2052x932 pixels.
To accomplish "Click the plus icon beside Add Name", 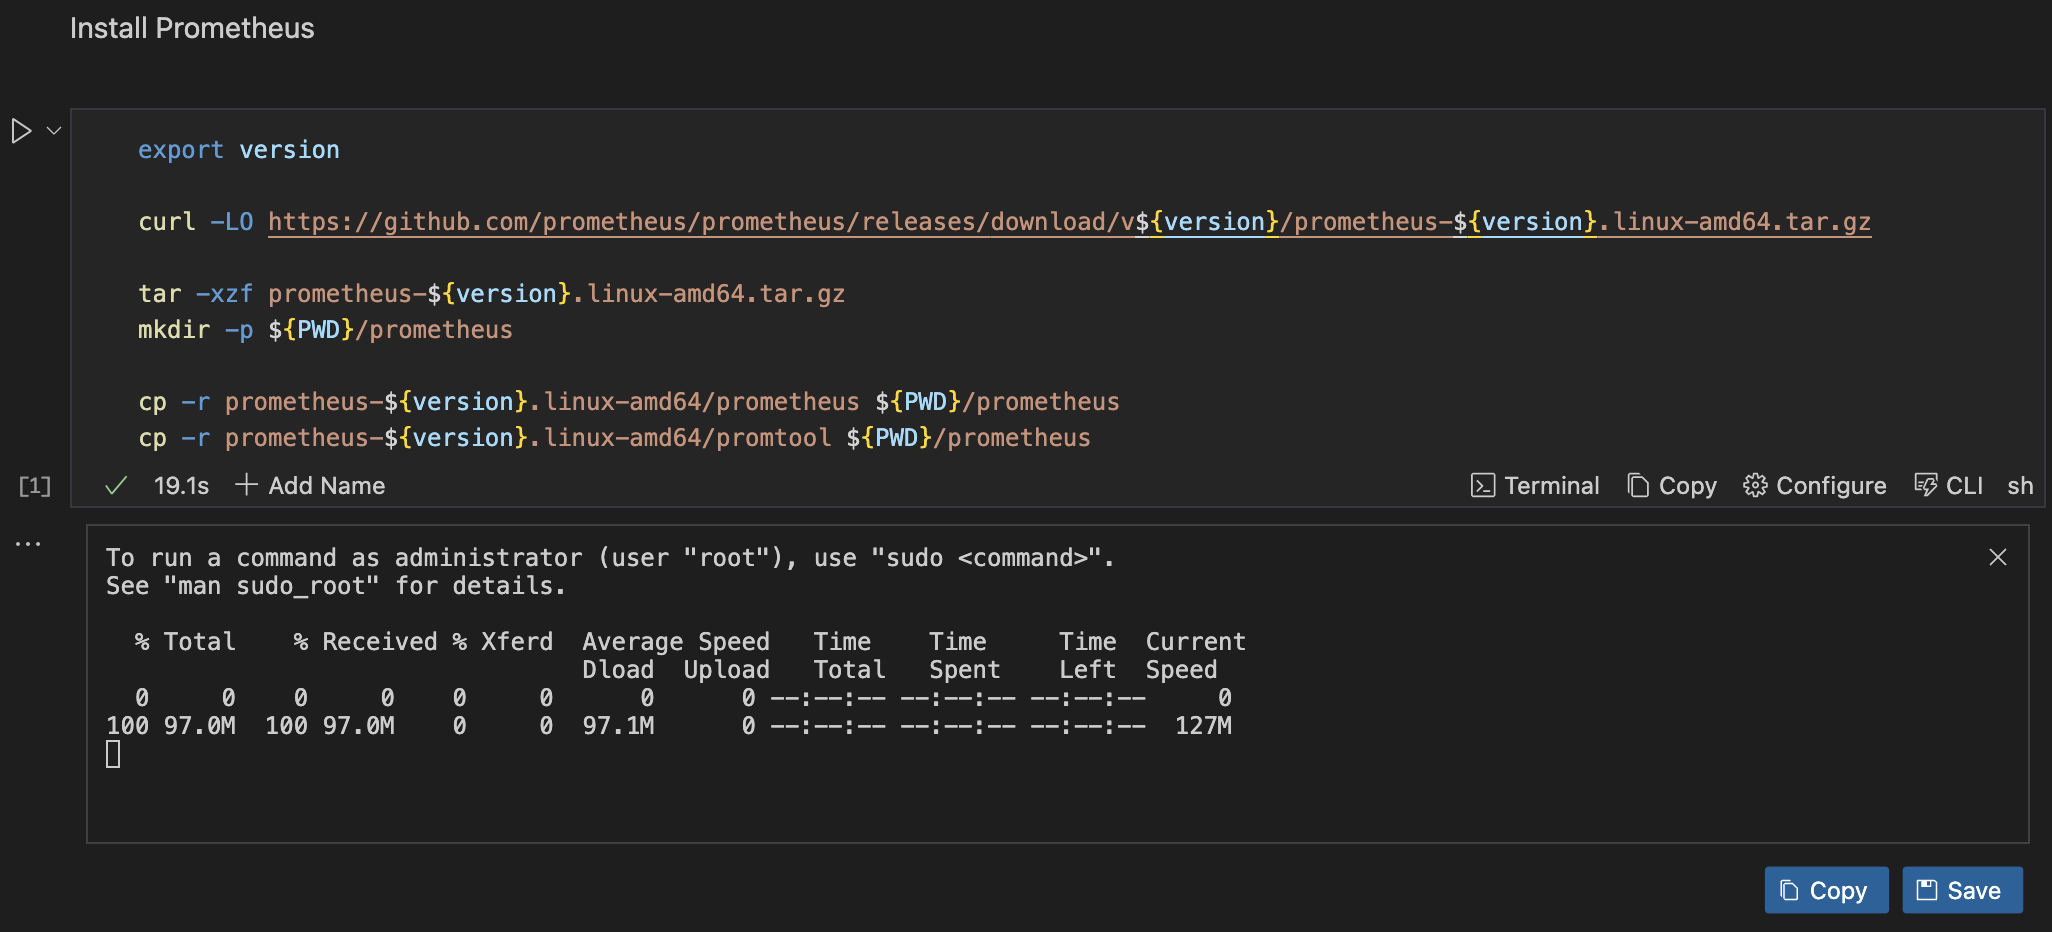I will [246, 485].
